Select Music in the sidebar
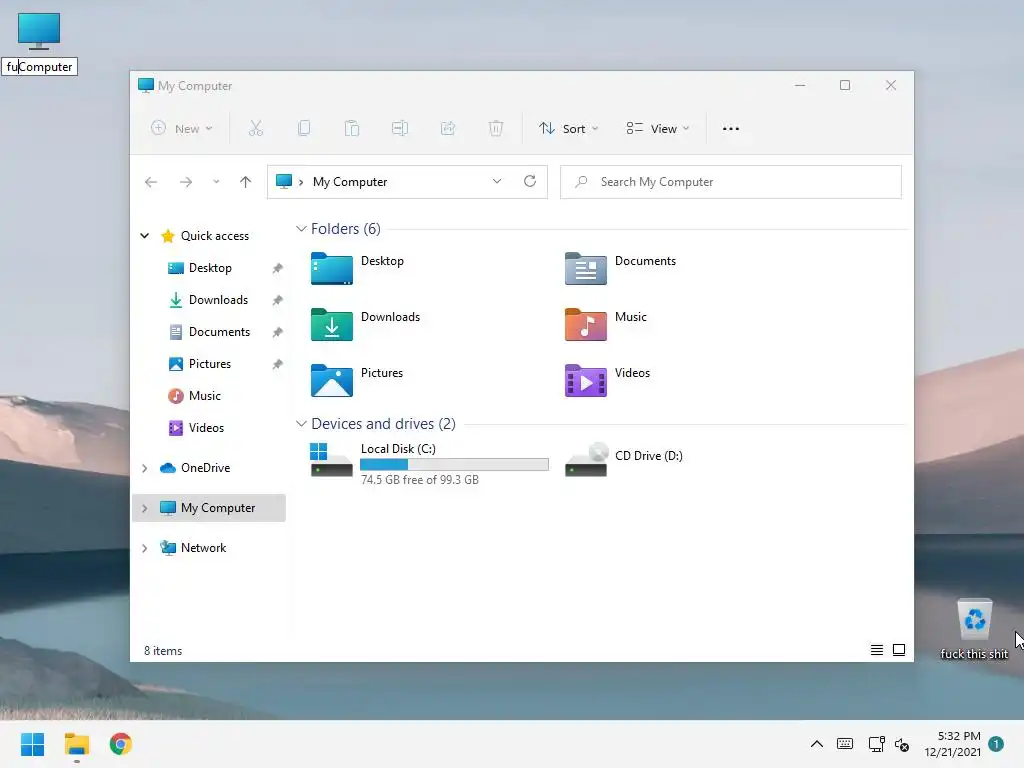Viewport: 1024px width, 768px height. click(204, 396)
